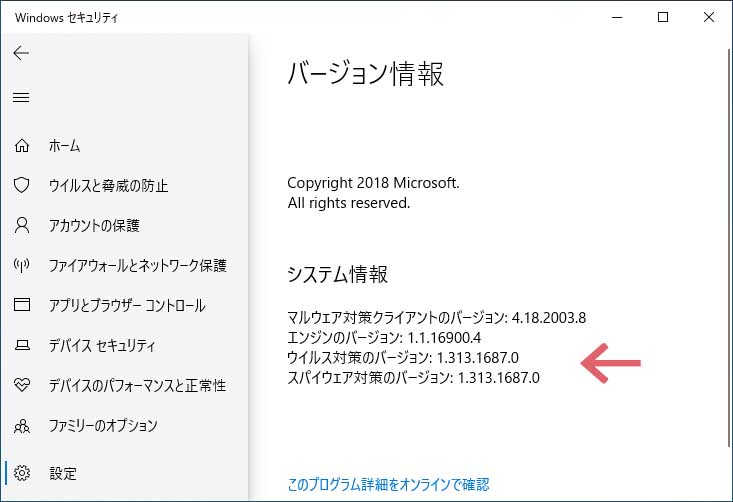
Task: Click the person icon for account protection
Action: [22, 225]
